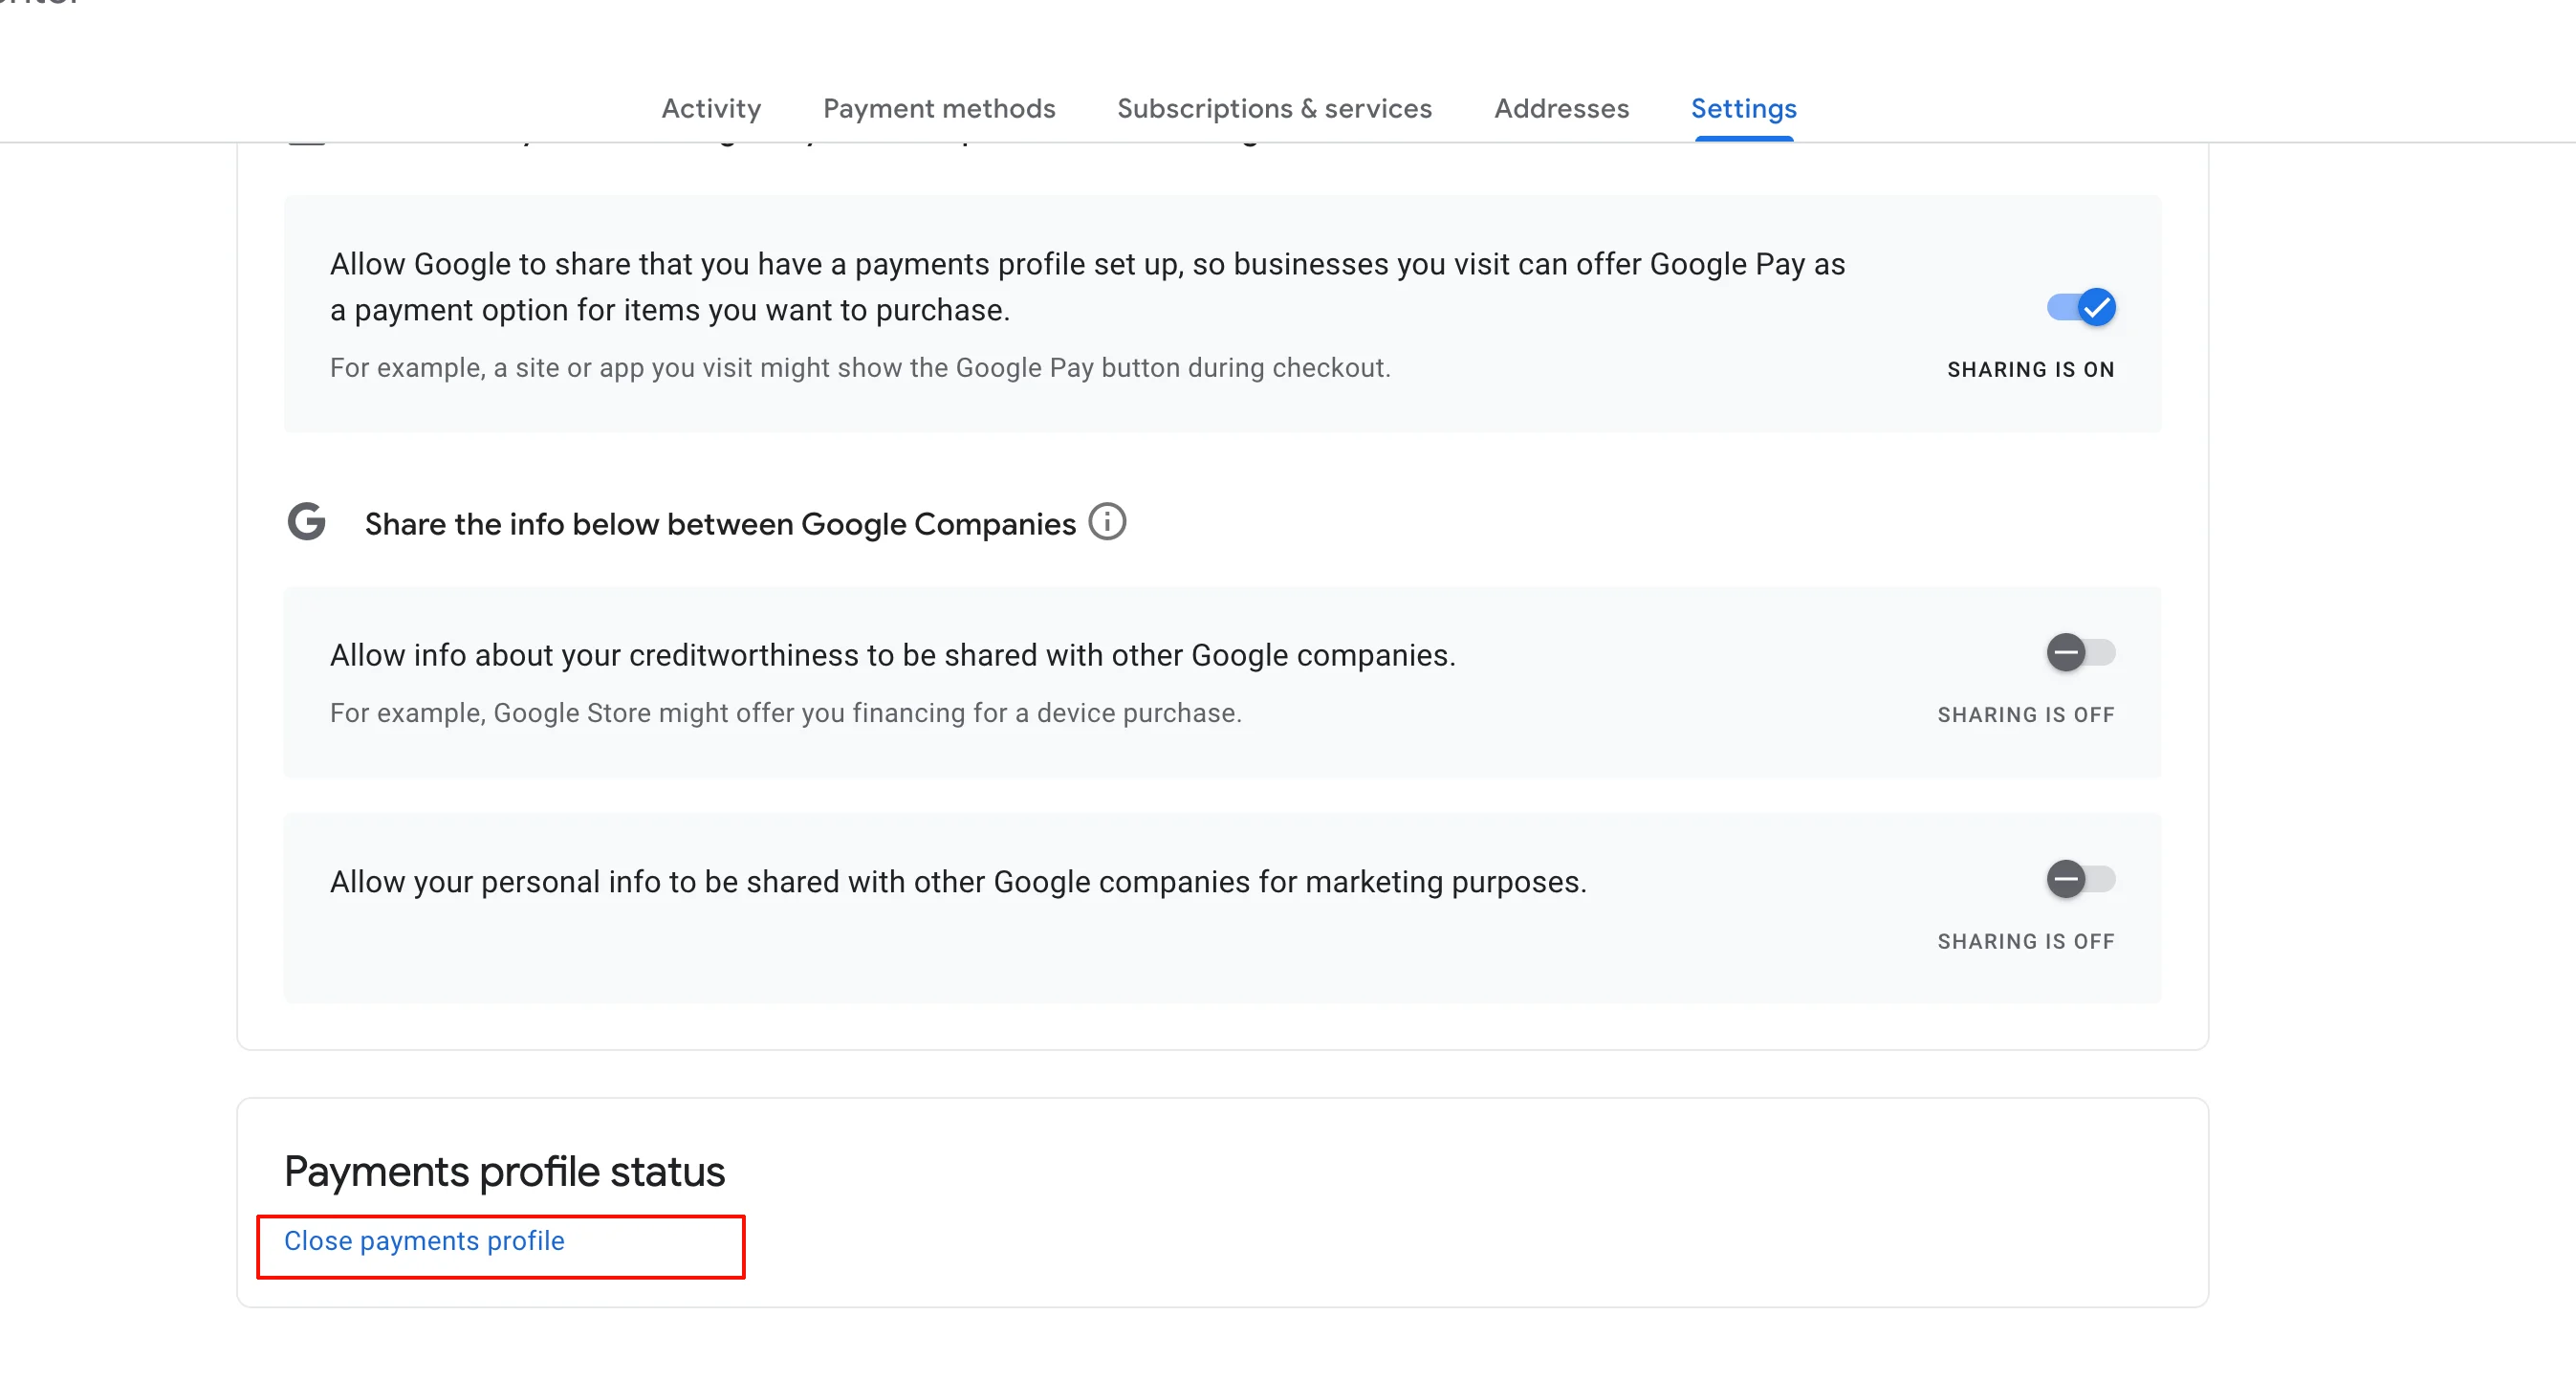Viewport: 2576px width, 1381px height.
Task: Click SHARING IS OFF under creditworthiness toggle
Action: click(2025, 715)
